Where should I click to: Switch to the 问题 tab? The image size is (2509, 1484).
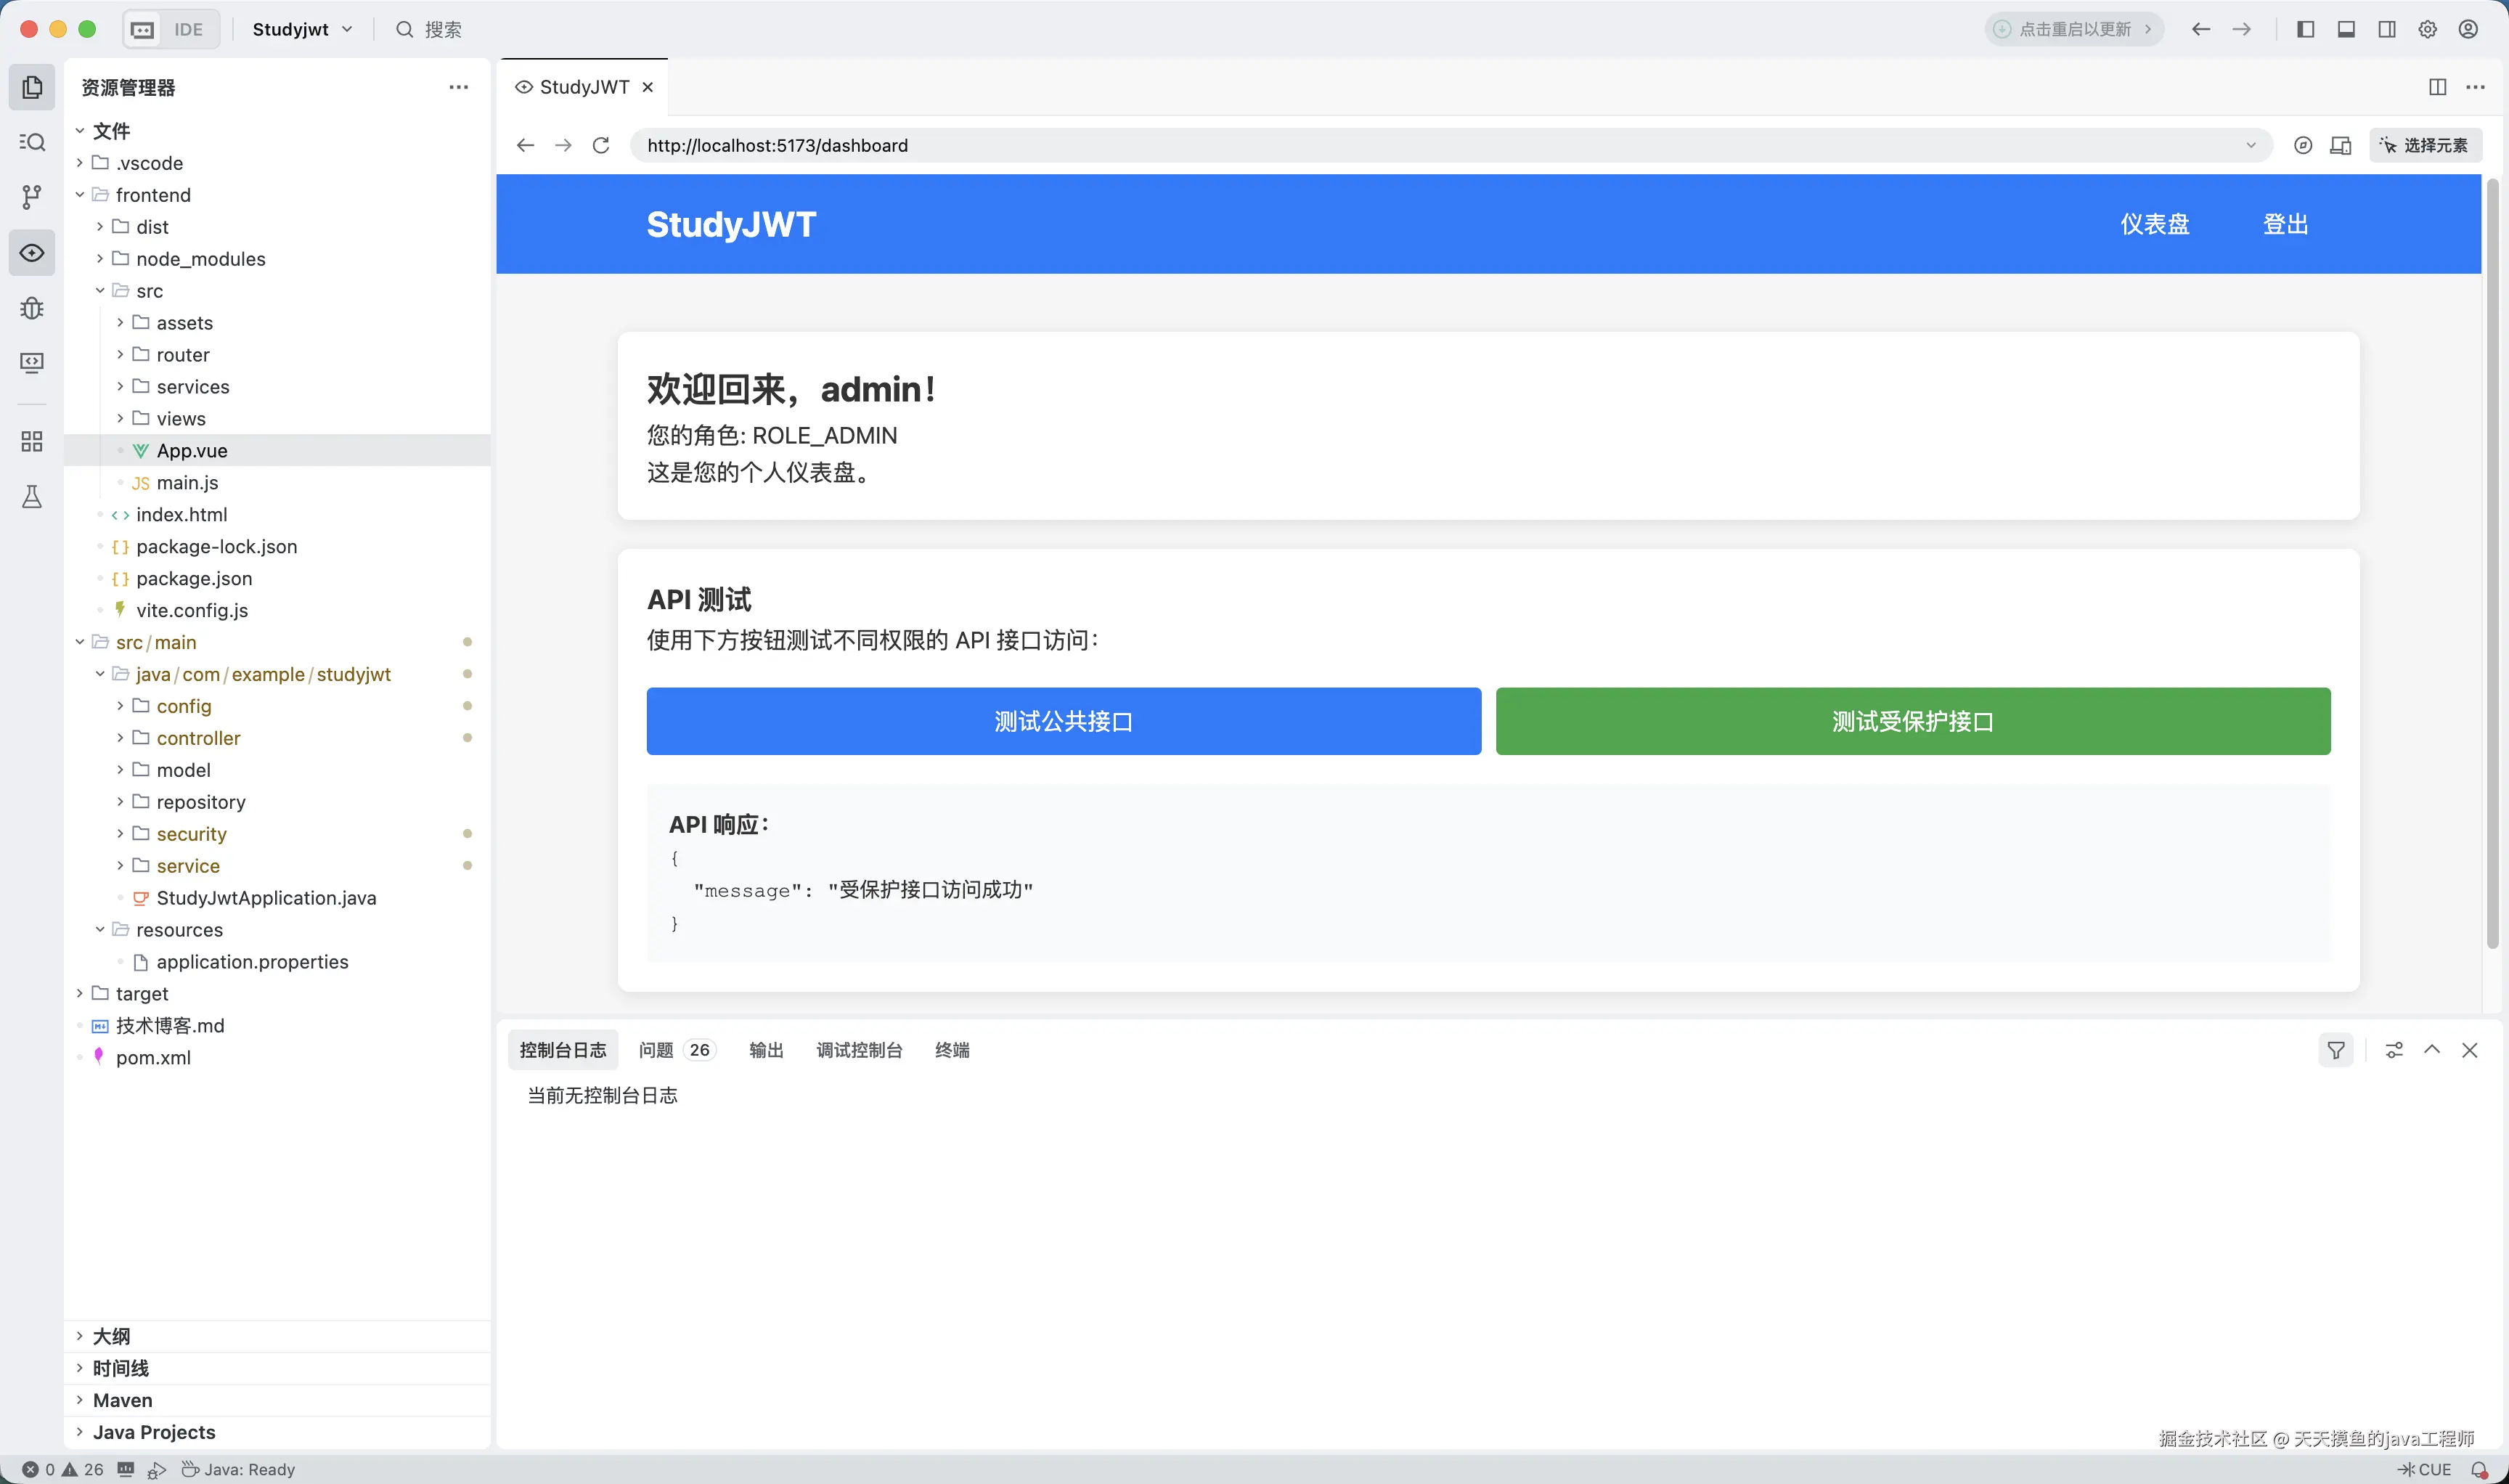[x=656, y=1050]
